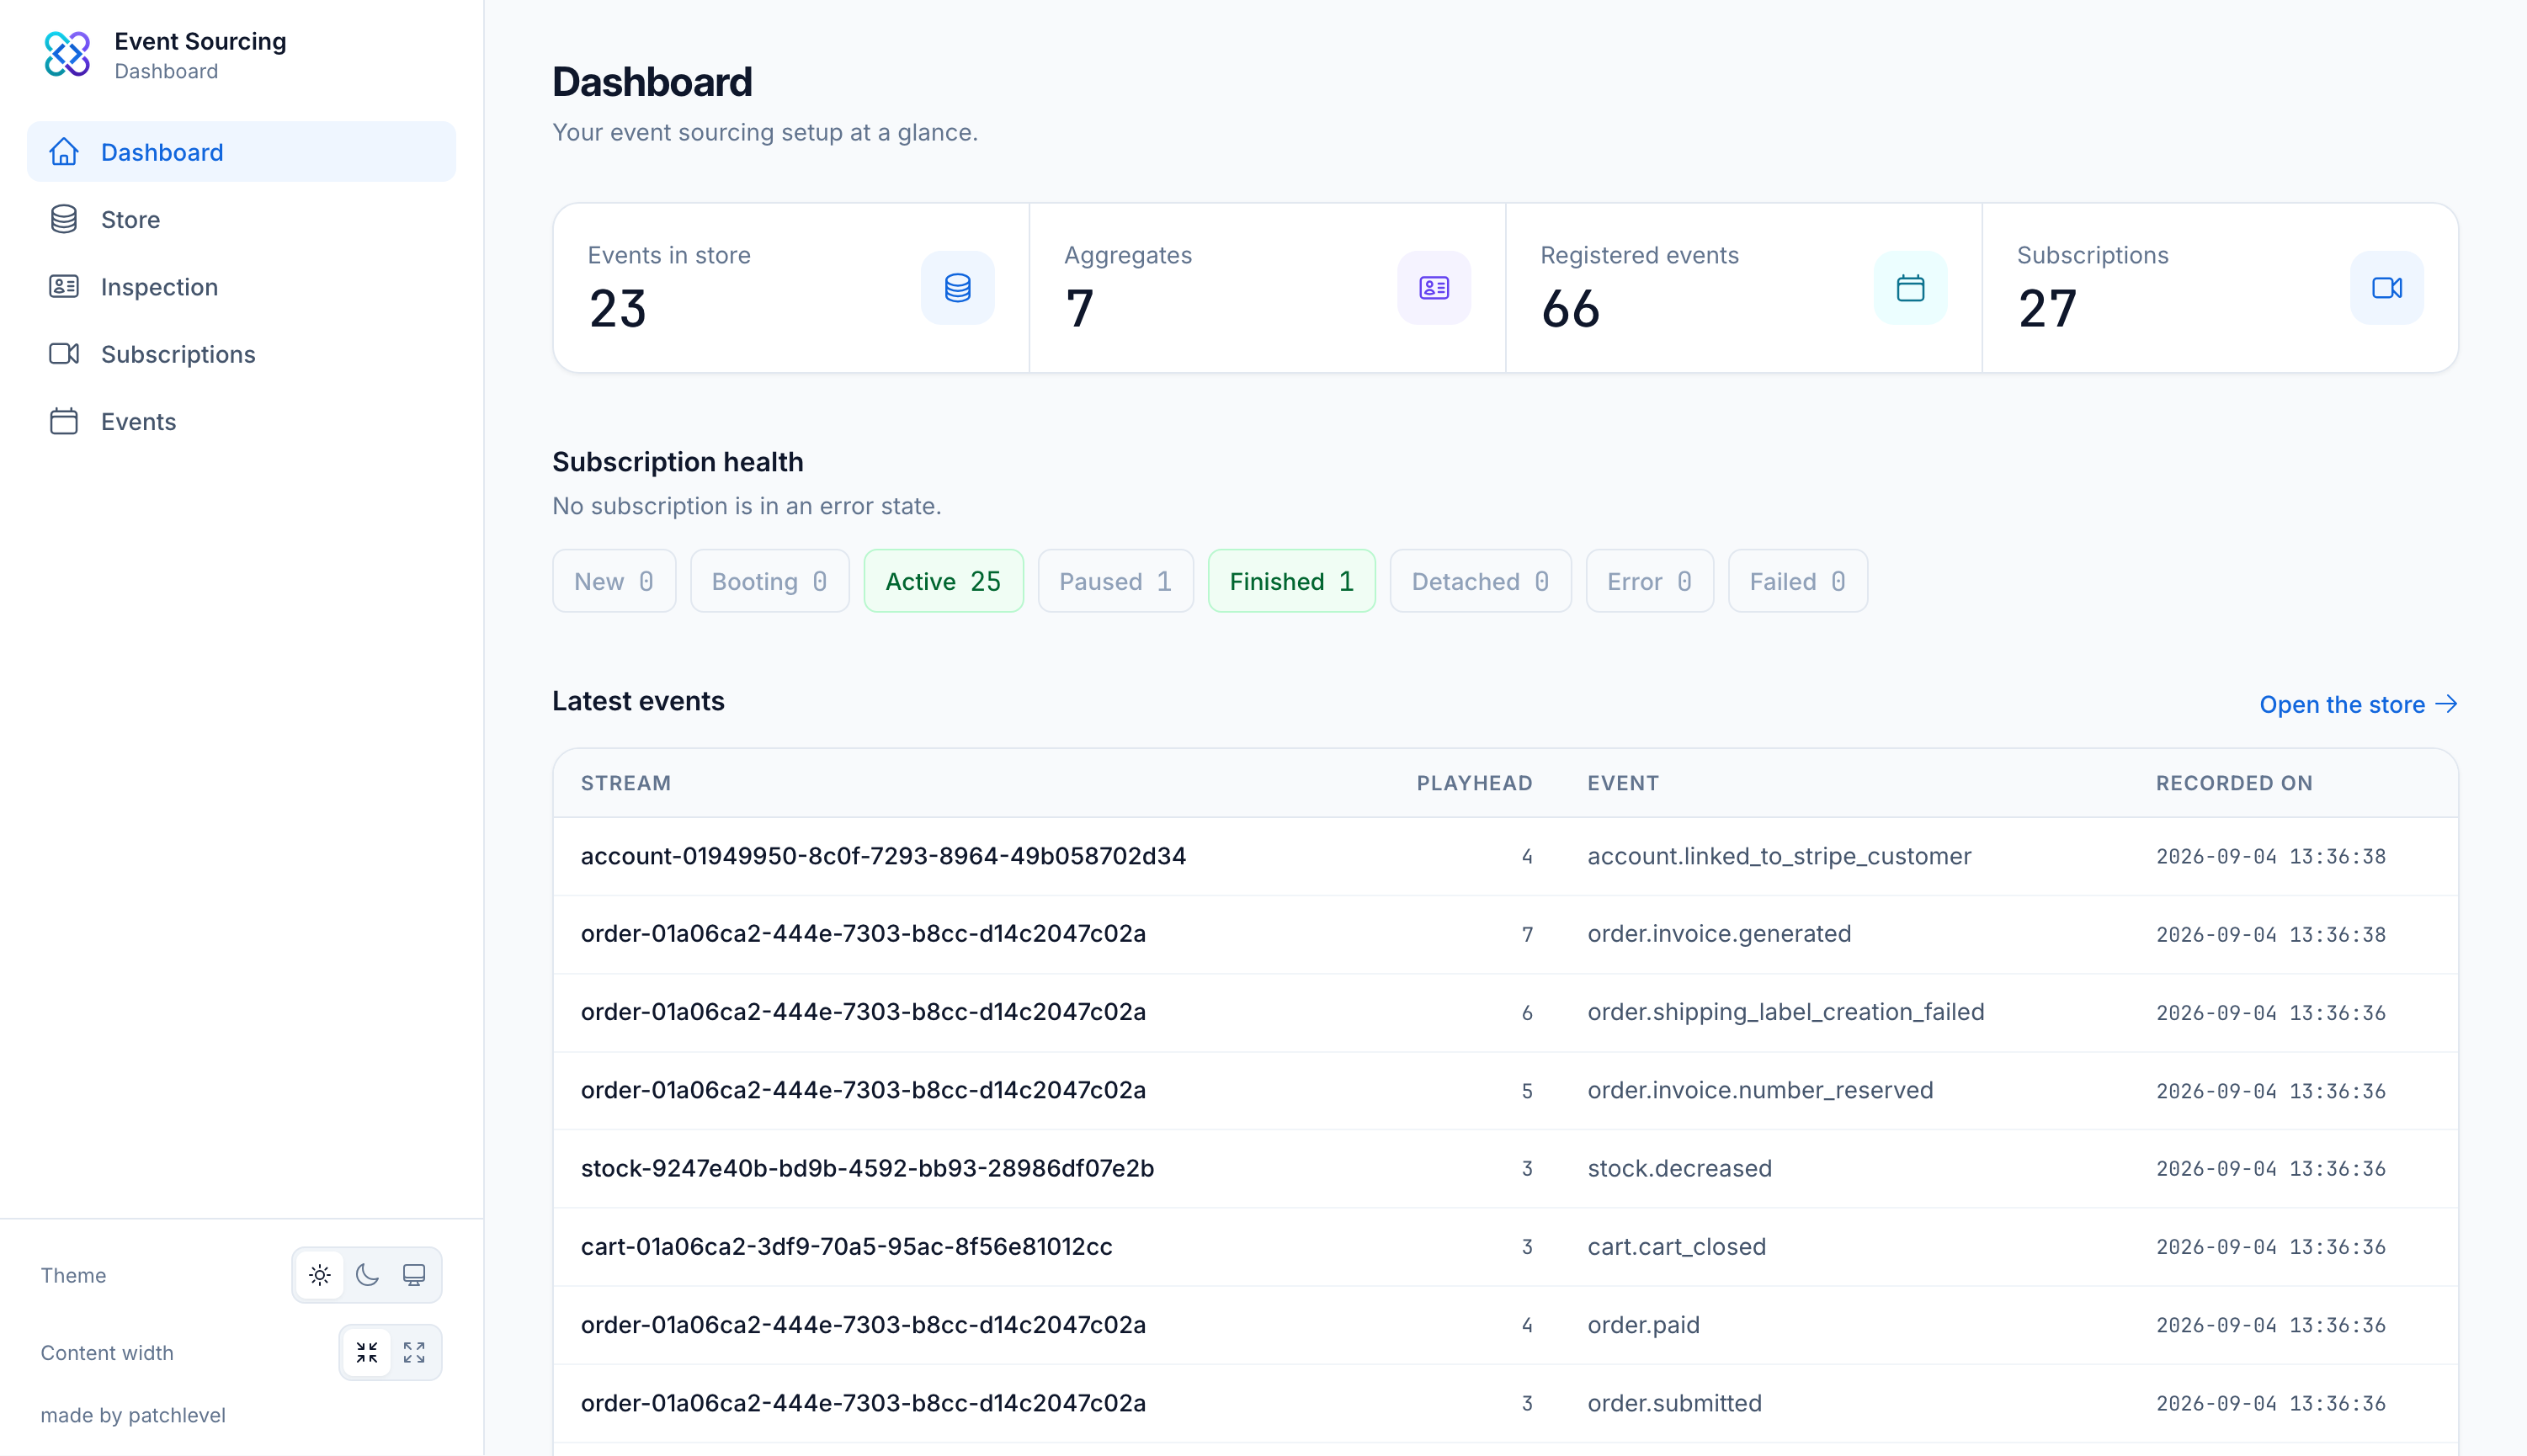Click the calendar icon on Registered events card
2527x1456 pixels.
click(1910, 288)
